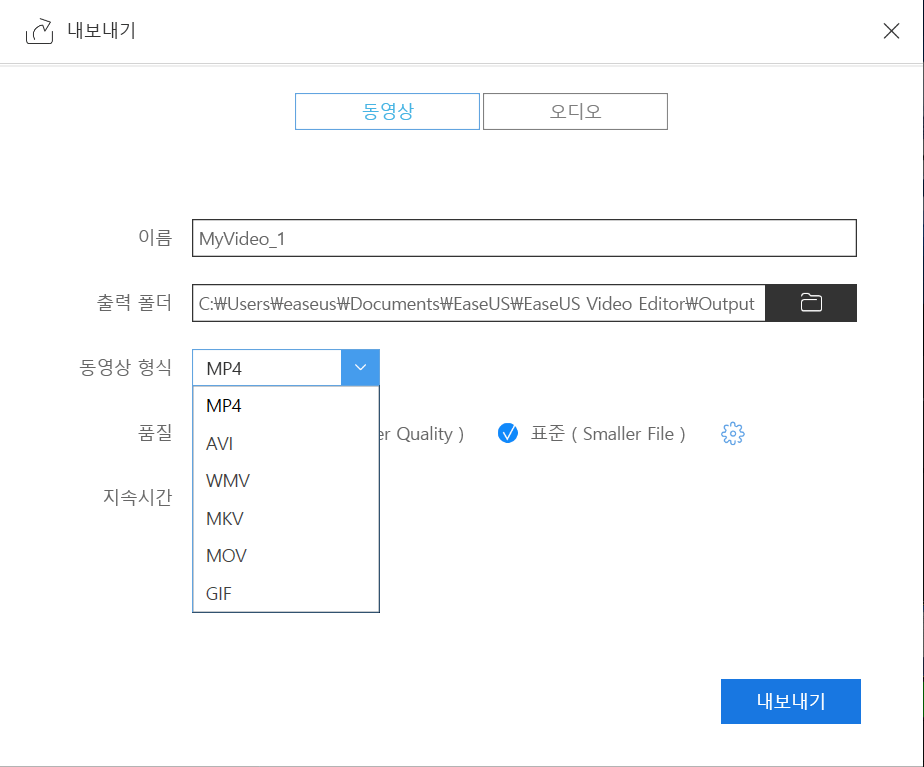Click the export icon in the title bar
The image size is (924, 767).
point(38,31)
